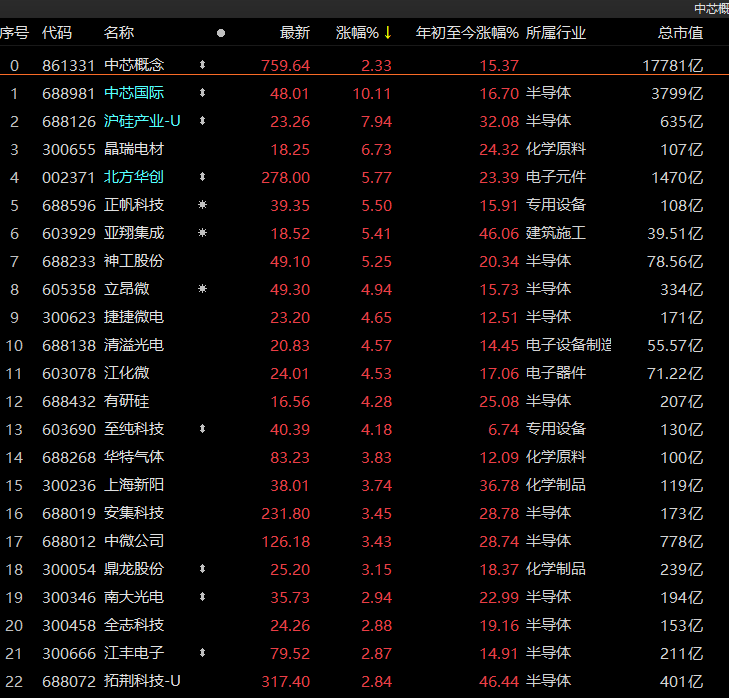Screen dimensions: 729x698
Task: Click the dot icon in the header row
Action: (x=221, y=33)
